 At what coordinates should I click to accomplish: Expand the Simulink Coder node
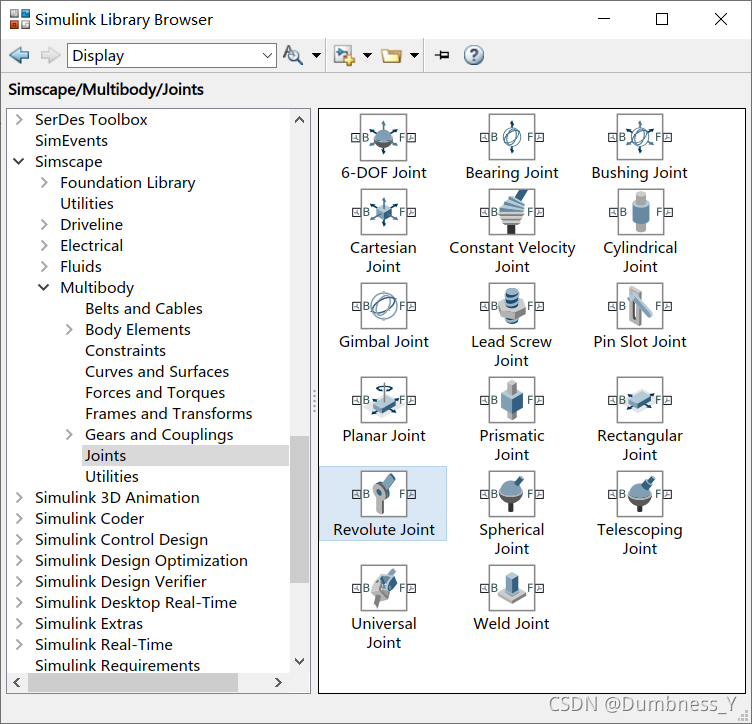click(19, 519)
